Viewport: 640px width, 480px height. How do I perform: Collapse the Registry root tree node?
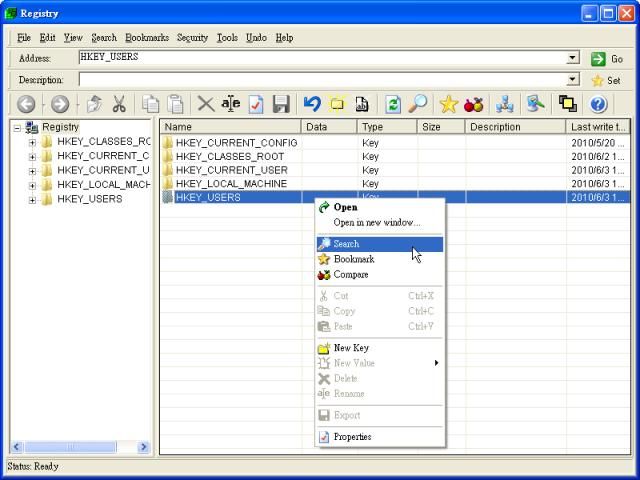click(x=17, y=128)
